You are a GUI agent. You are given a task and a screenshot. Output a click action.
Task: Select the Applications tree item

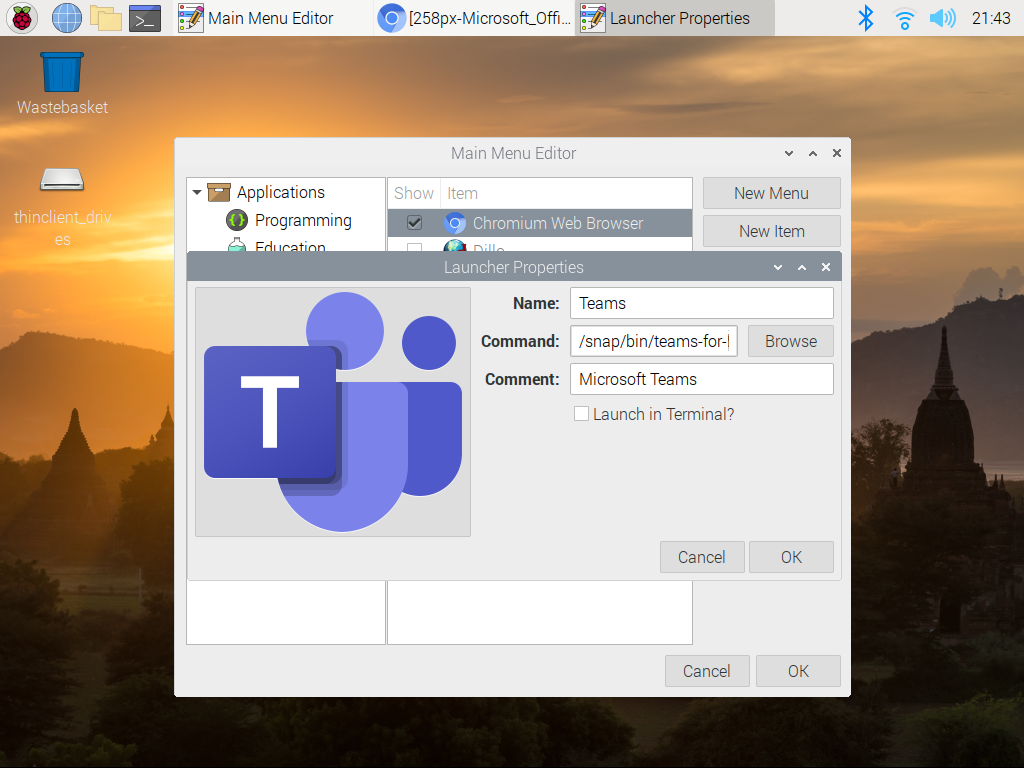281,192
